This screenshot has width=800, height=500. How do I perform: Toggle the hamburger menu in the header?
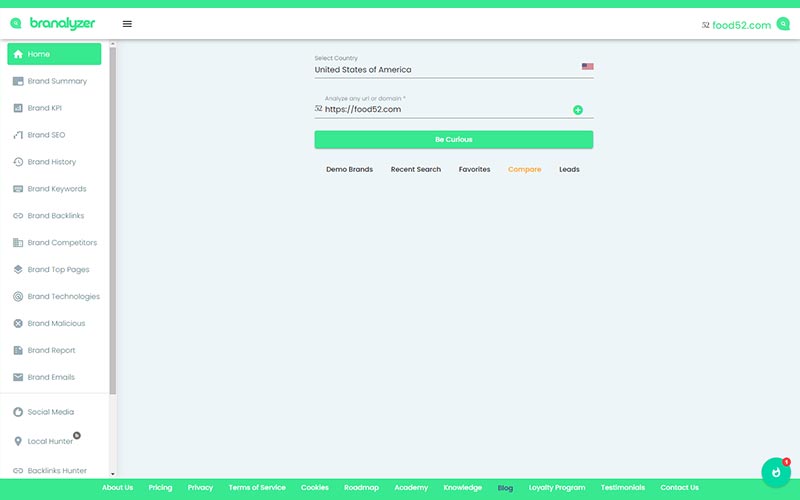click(128, 24)
